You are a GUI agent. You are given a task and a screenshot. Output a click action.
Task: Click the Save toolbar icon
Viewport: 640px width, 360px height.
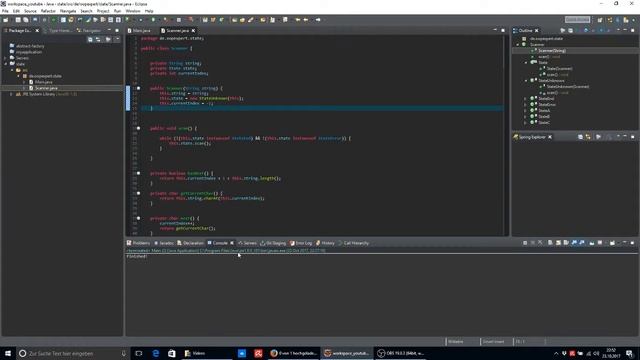18,20
